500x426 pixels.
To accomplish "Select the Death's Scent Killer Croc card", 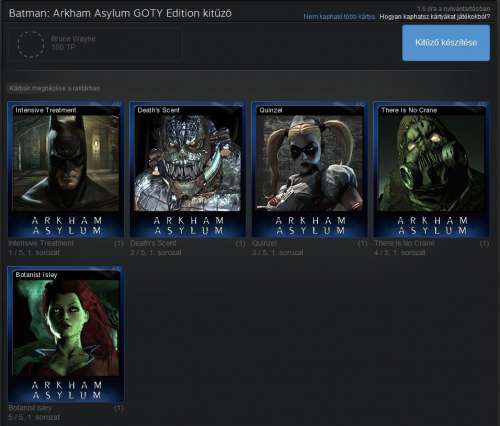I will (x=188, y=170).
